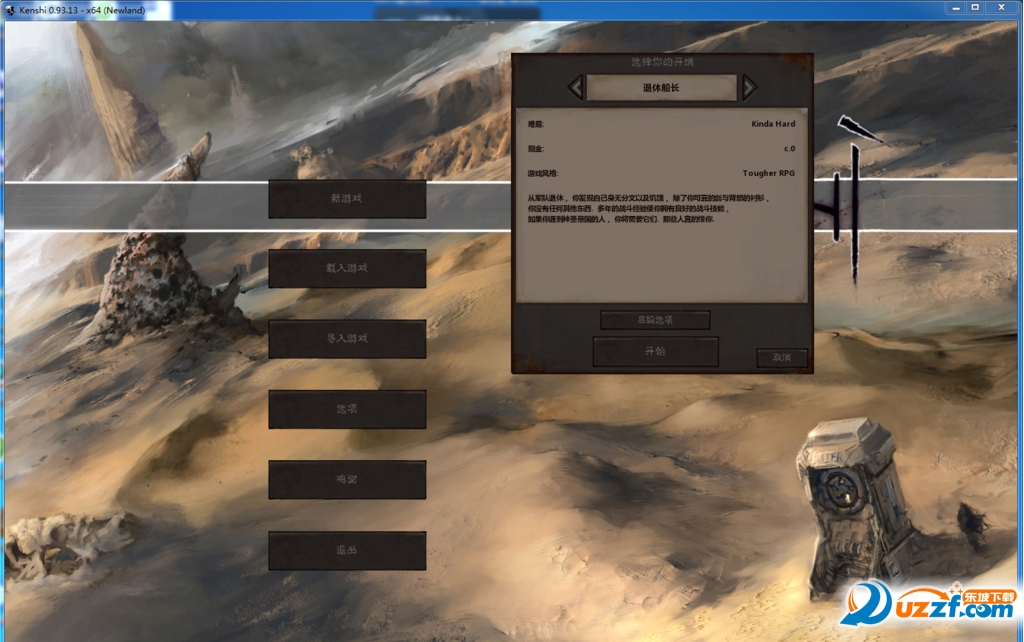1024x642 pixels.
Task: Open 高级选项 (Advanced Options)
Action: tap(655, 320)
